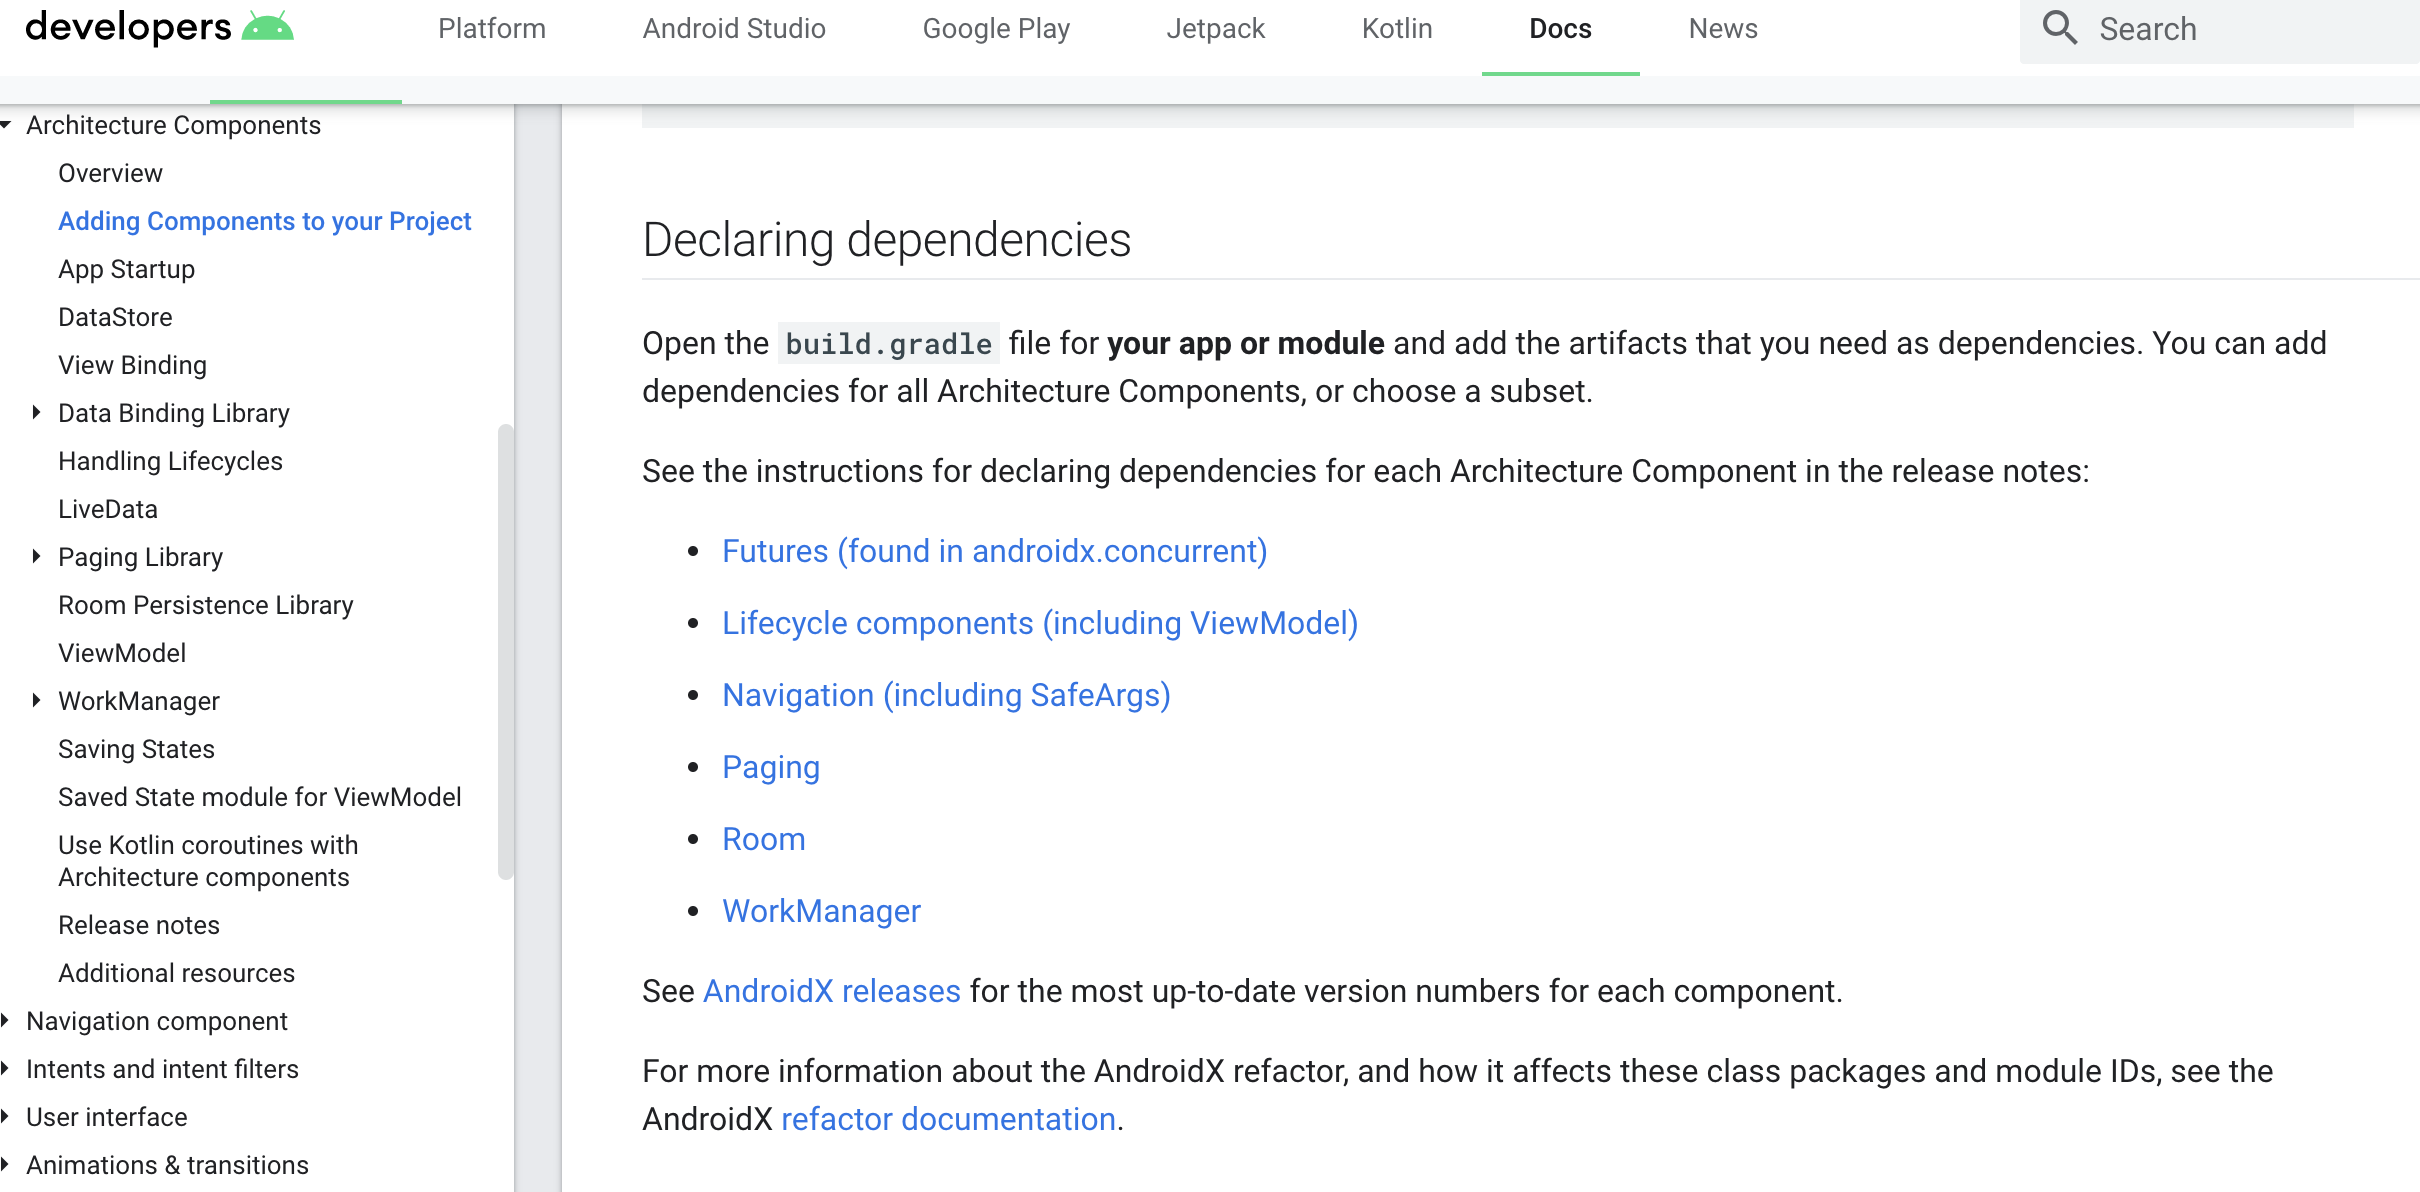Go to the Kotlin tab
Viewport: 2420px width, 1192px height.
click(1396, 29)
